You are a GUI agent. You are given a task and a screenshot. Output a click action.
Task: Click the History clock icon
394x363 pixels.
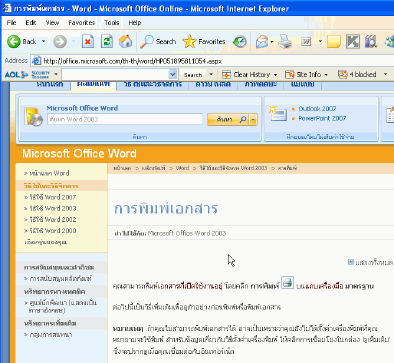click(240, 42)
